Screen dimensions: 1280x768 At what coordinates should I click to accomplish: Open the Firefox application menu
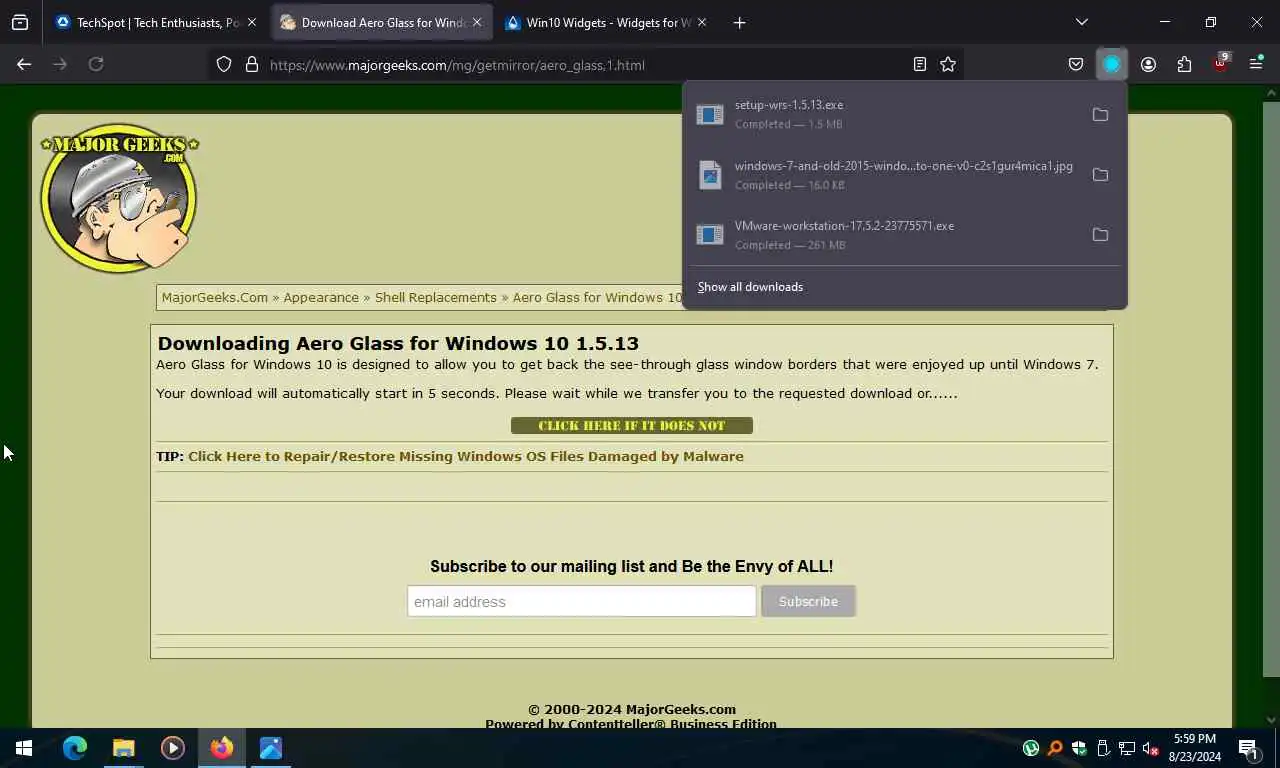tap(1256, 64)
